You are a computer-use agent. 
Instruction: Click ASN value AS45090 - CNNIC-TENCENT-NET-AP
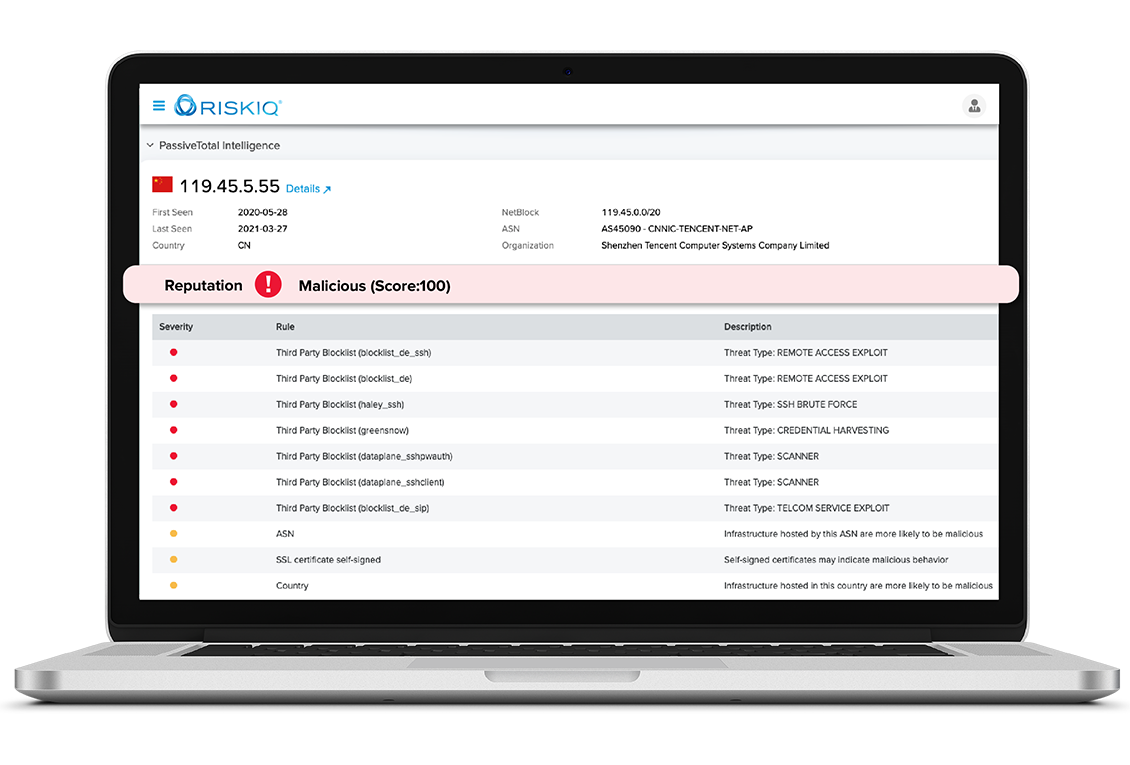(x=677, y=229)
